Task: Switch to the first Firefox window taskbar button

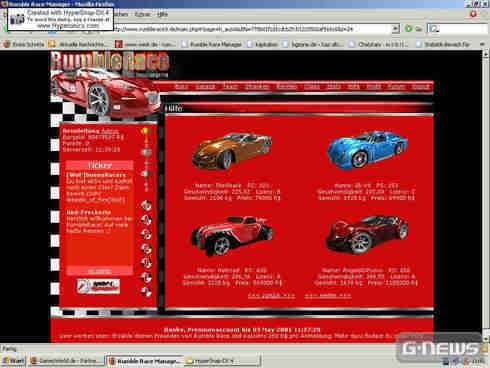Action: click(66, 361)
